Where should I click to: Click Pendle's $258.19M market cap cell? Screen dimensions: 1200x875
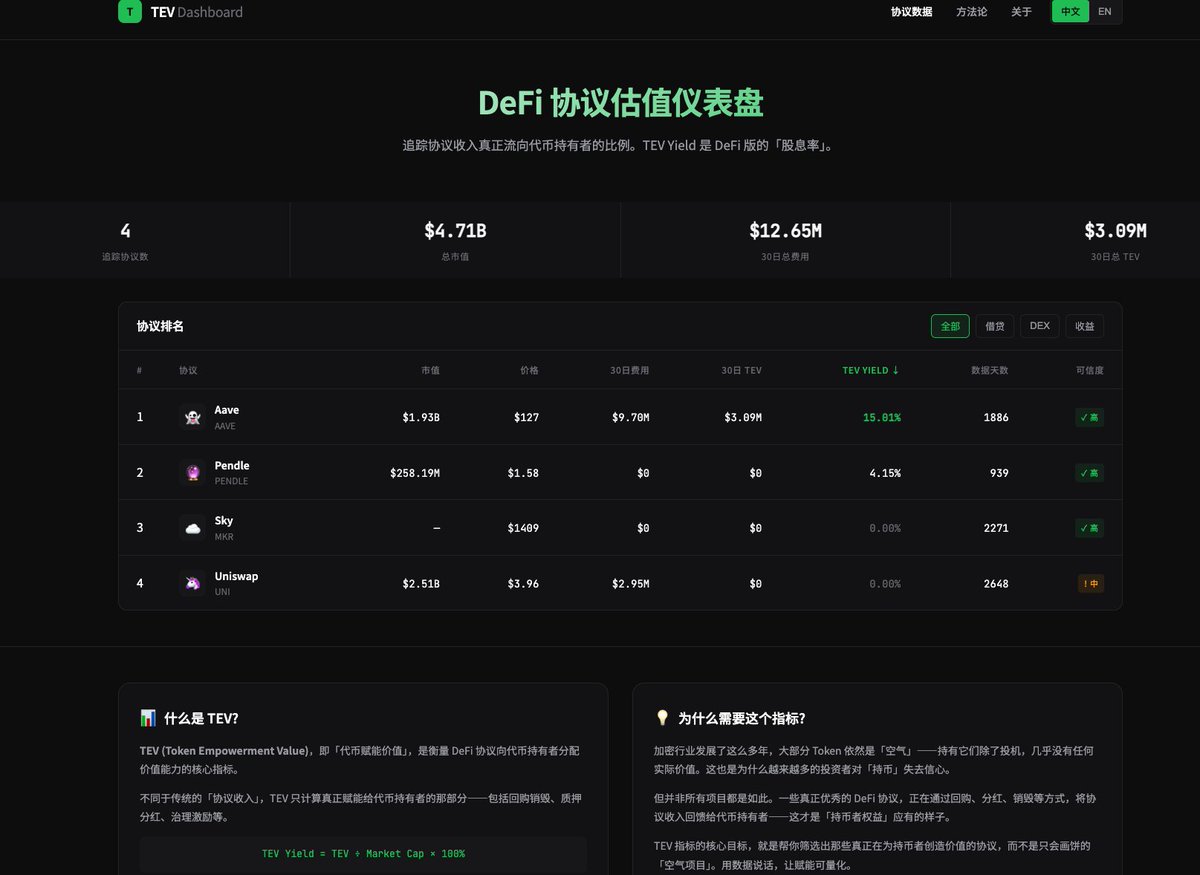[415, 473]
